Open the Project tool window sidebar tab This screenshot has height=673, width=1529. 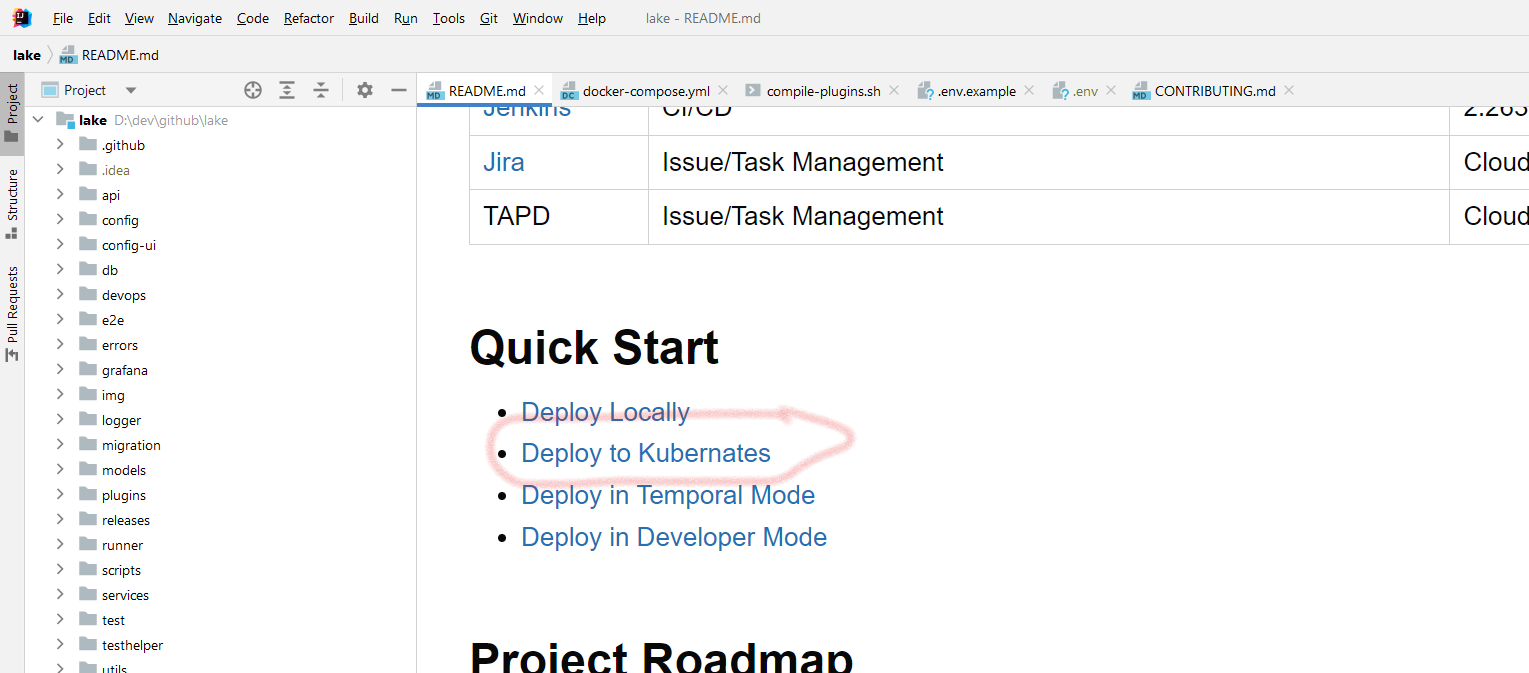(12, 113)
